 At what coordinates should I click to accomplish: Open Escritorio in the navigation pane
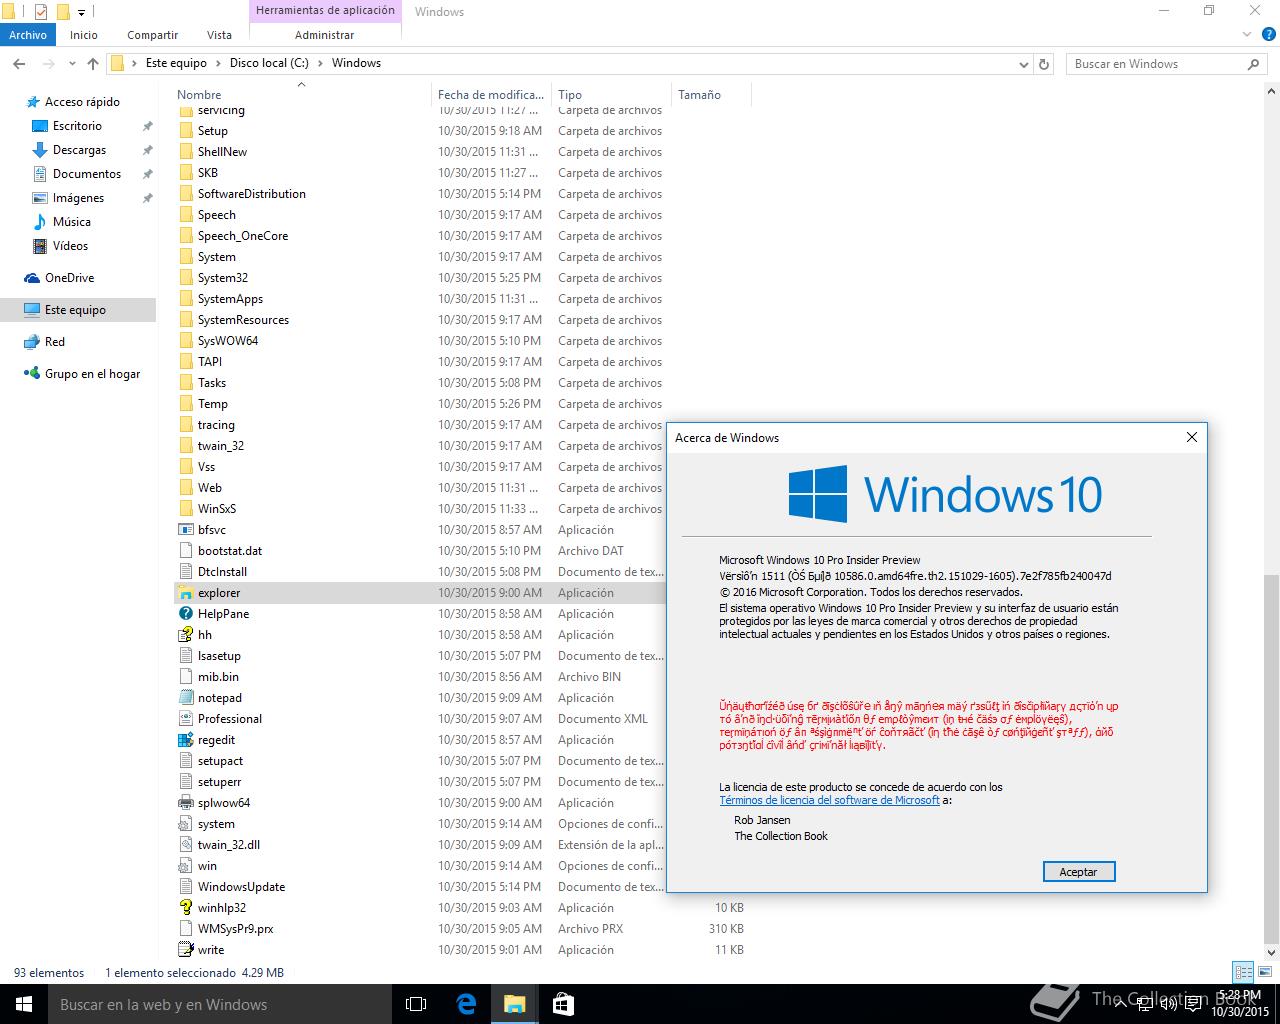[x=77, y=126]
